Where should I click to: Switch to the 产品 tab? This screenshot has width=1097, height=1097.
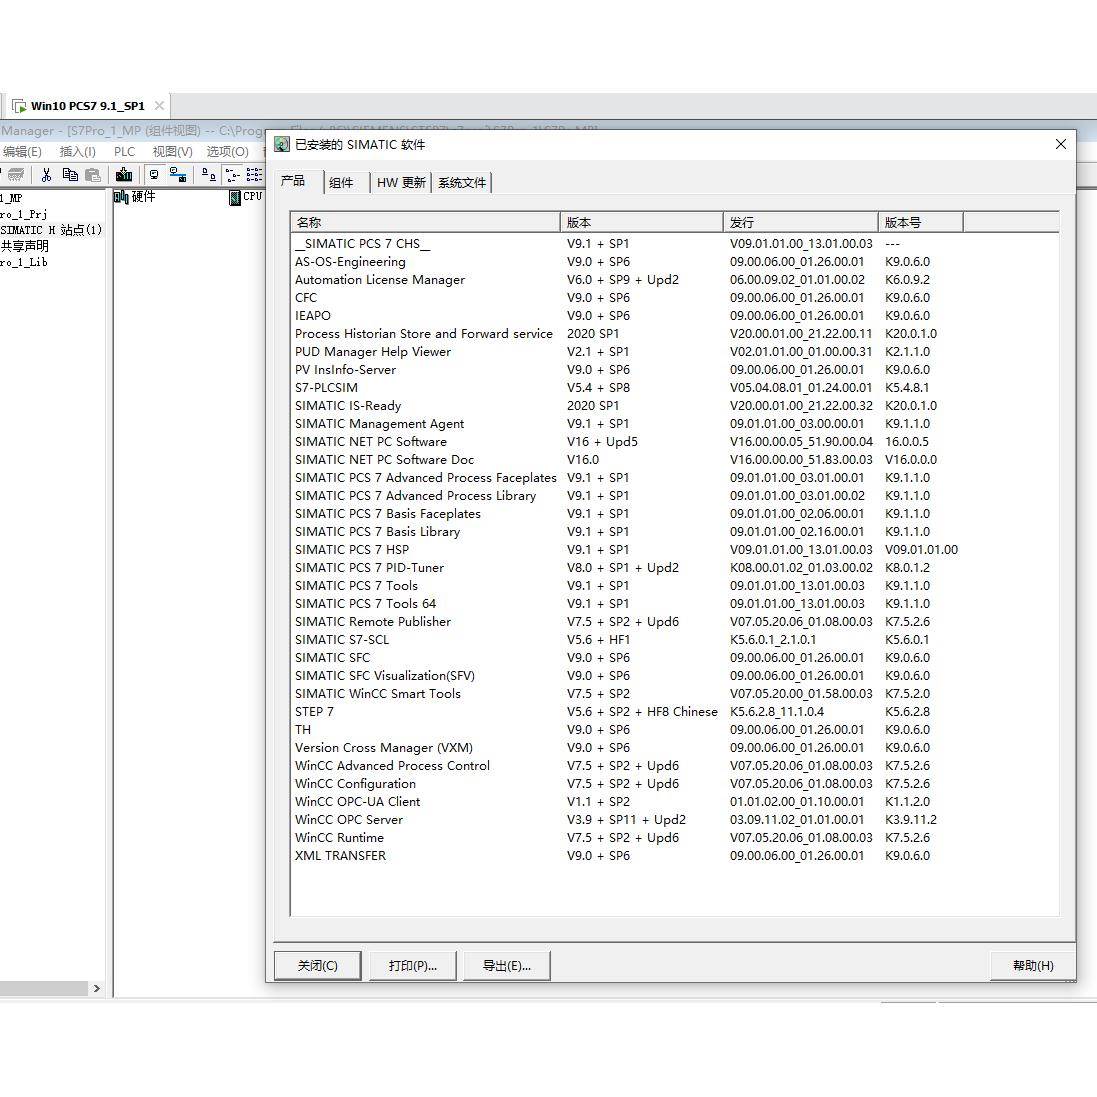point(293,181)
